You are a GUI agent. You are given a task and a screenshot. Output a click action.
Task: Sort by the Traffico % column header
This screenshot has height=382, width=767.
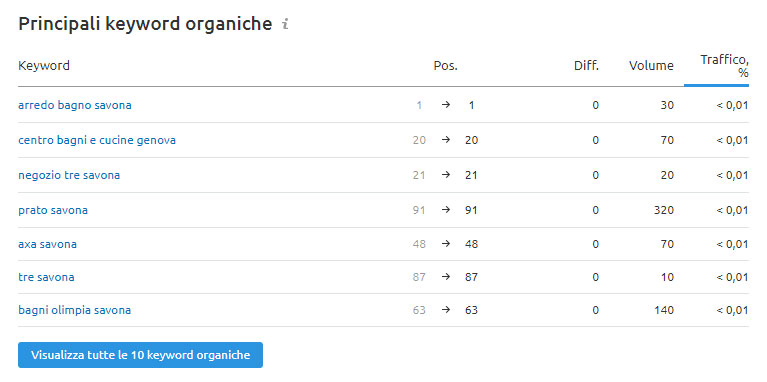pyautogui.click(x=724, y=66)
